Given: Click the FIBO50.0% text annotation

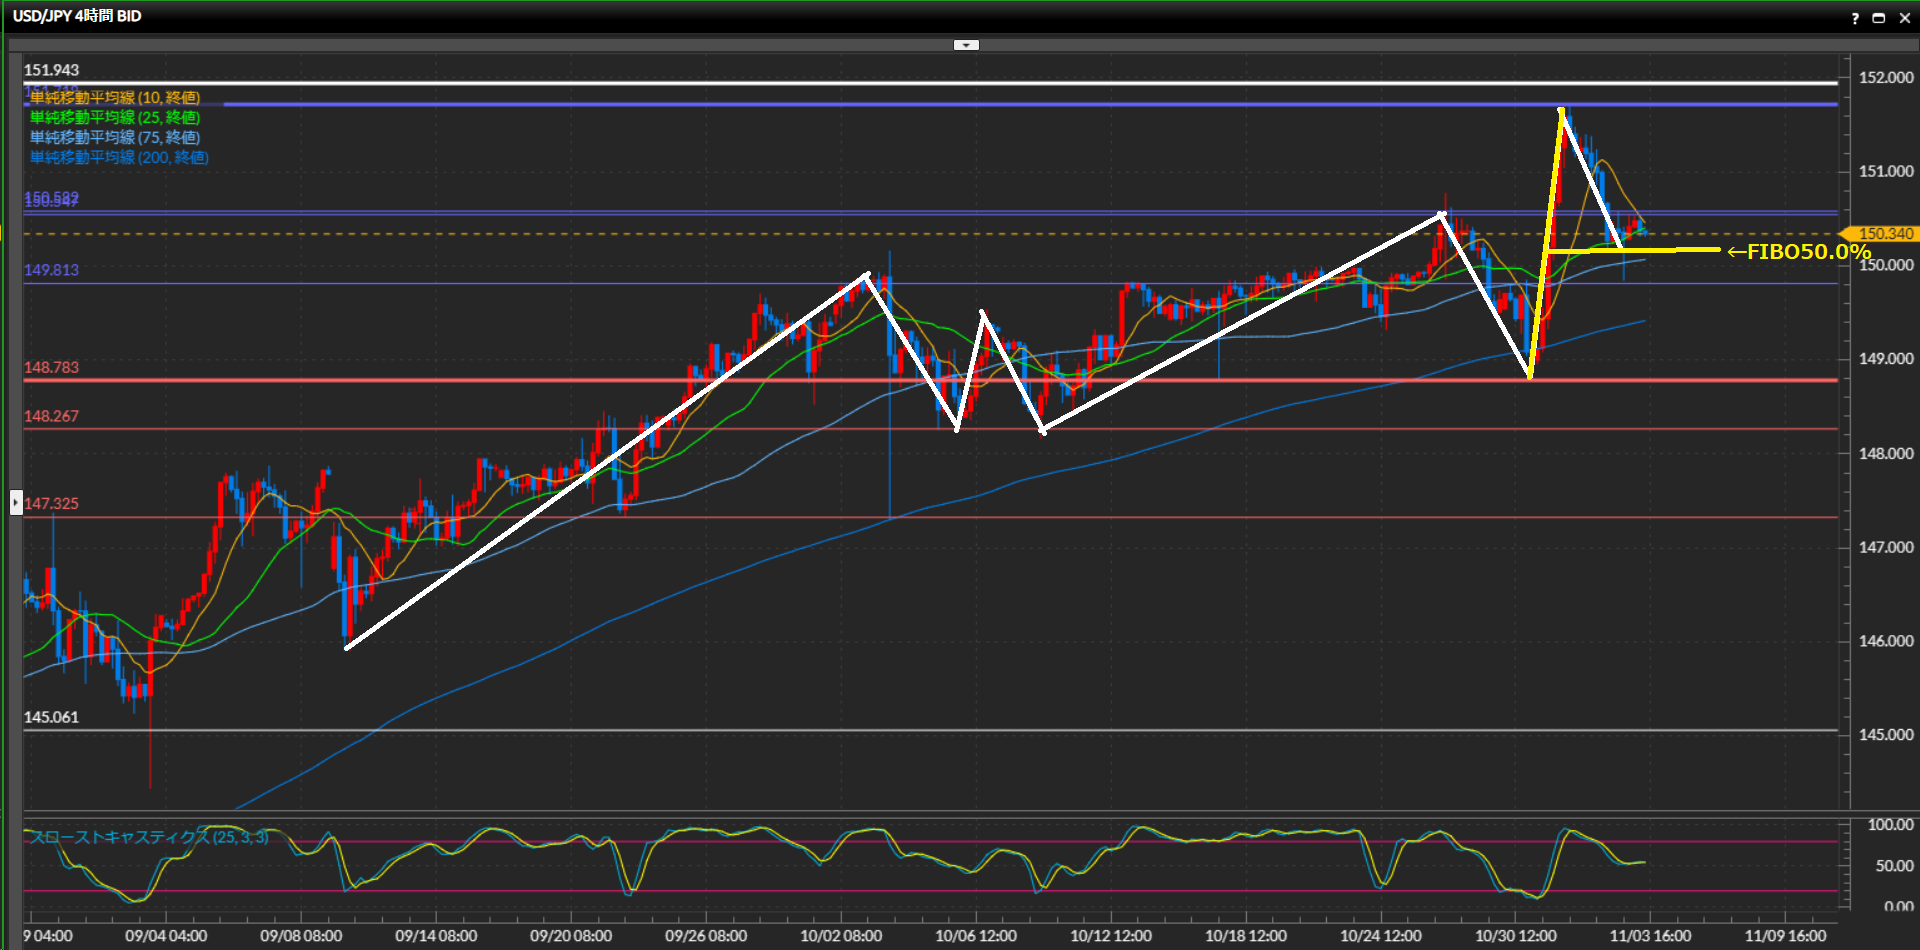Looking at the screenshot, I should 1798,252.
